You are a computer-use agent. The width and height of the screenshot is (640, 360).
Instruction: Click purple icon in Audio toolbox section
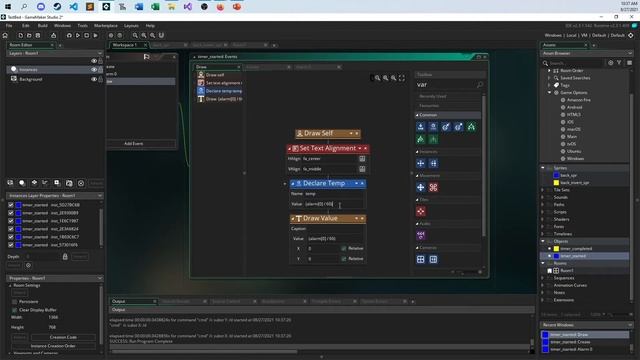(421, 235)
